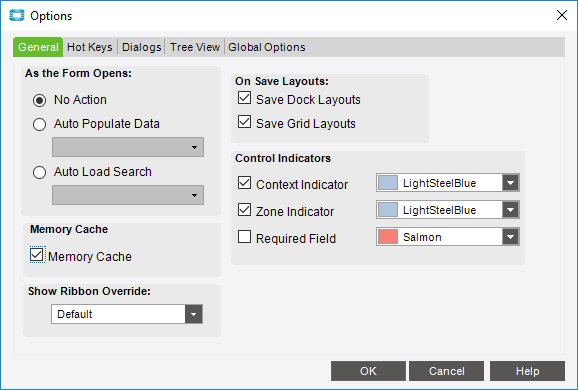Viewport: 578px width, 390px height.
Task: Uncheck the Memory Cache checkbox
Action: 36,255
